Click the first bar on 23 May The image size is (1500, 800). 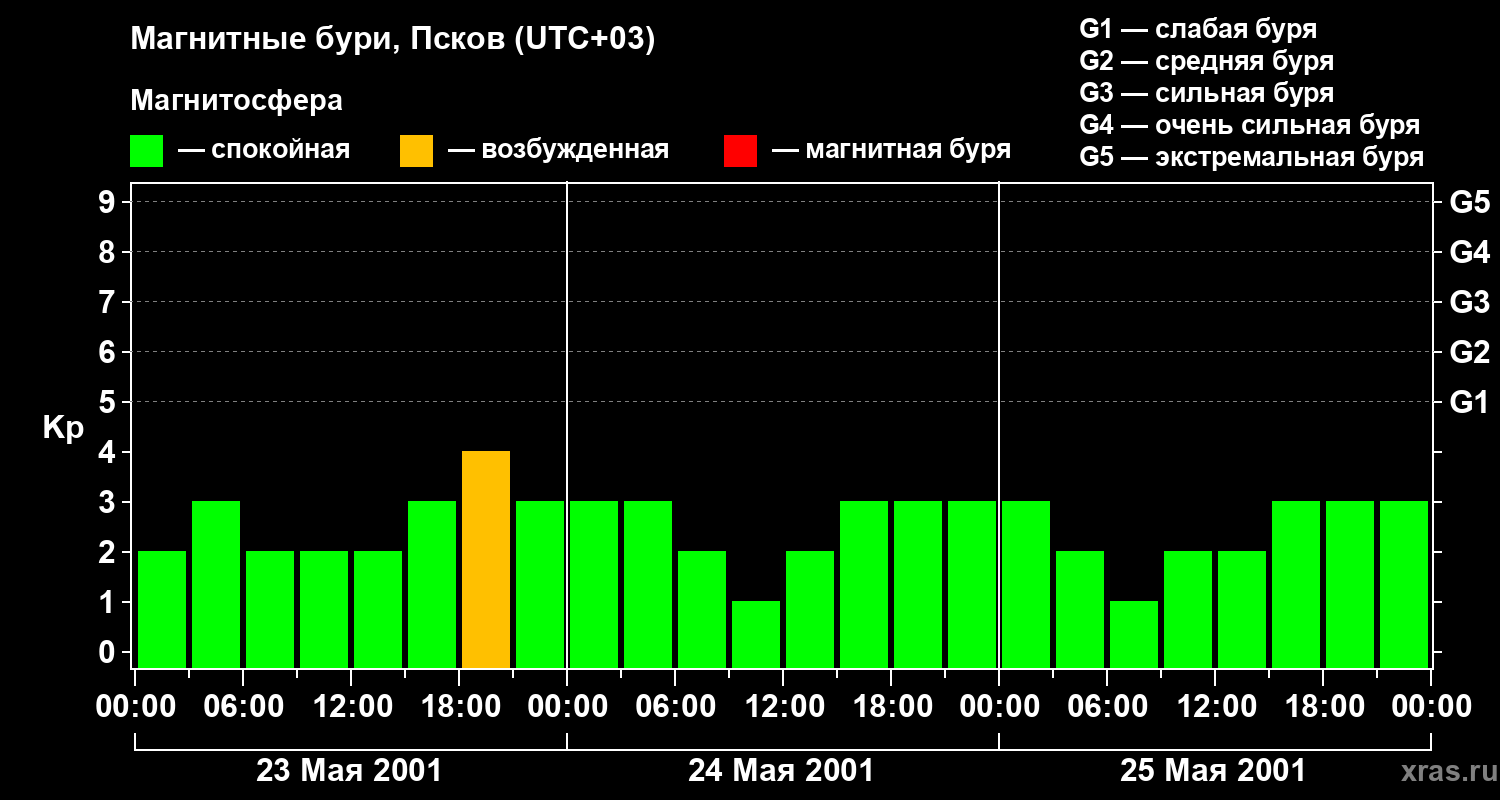pyautogui.click(x=162, y=609)
